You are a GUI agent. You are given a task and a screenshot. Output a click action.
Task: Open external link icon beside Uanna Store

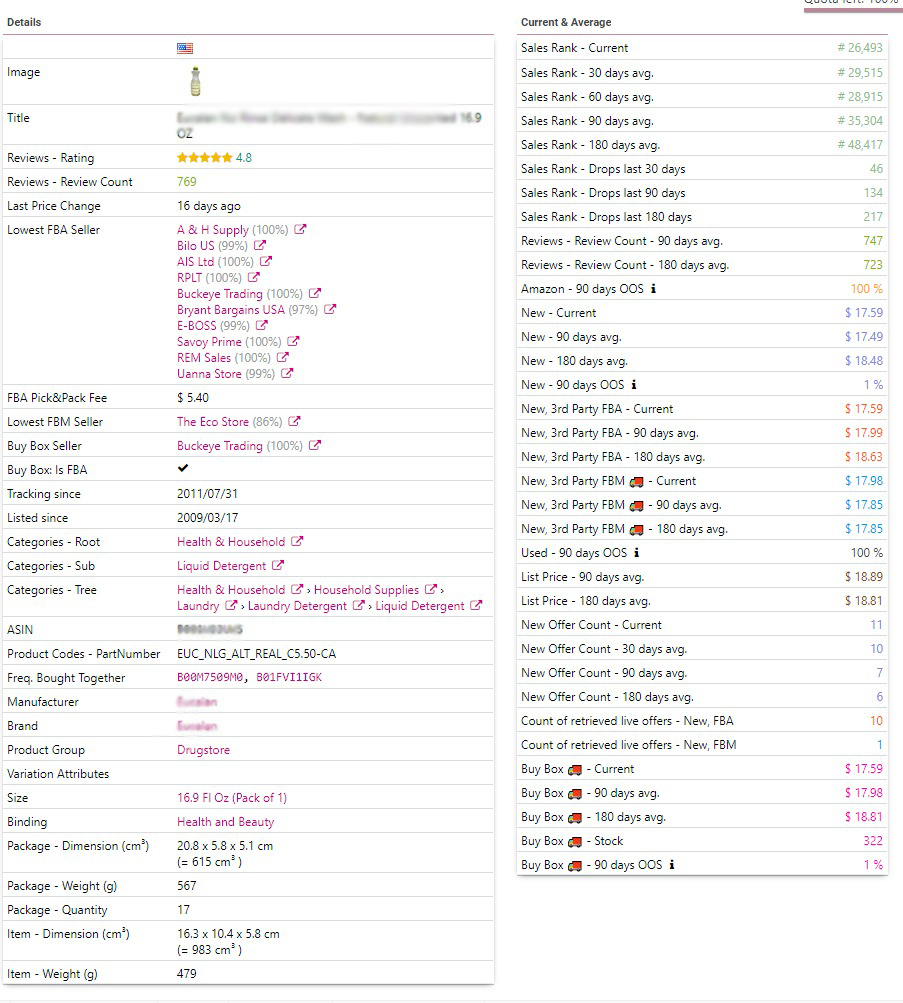(287, 373)
